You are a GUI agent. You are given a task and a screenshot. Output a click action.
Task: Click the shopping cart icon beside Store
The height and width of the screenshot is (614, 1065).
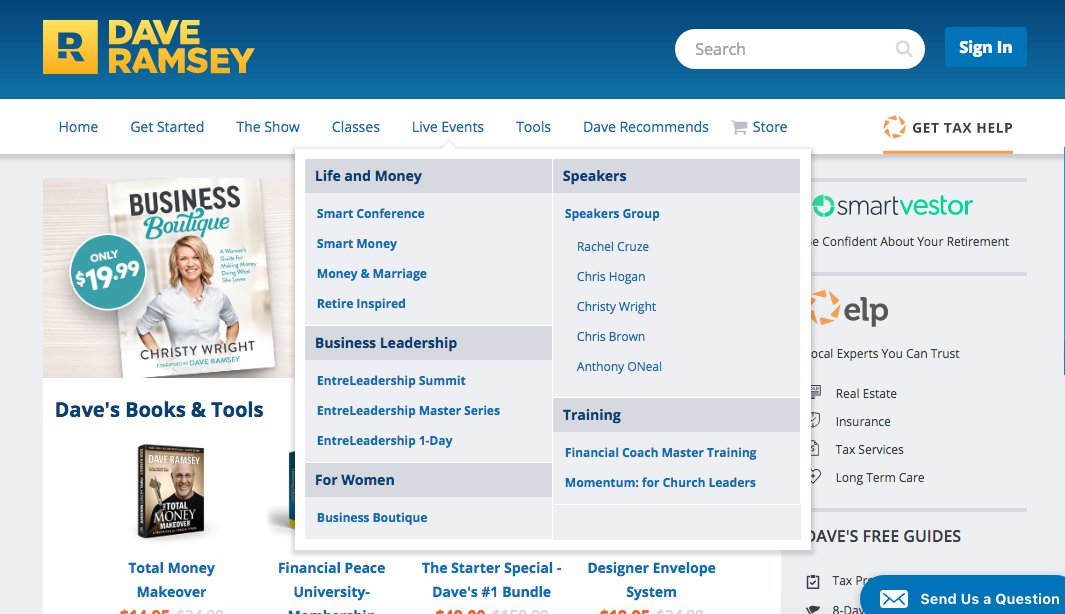[739, 128]
